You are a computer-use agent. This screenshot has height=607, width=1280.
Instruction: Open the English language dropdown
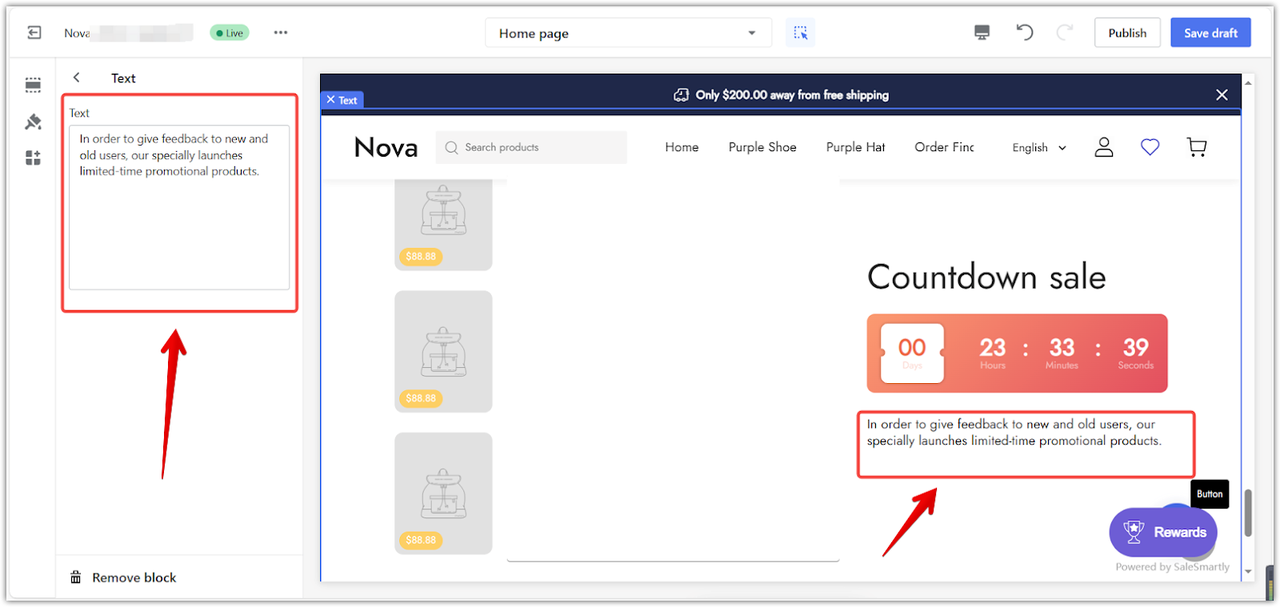1039,148
